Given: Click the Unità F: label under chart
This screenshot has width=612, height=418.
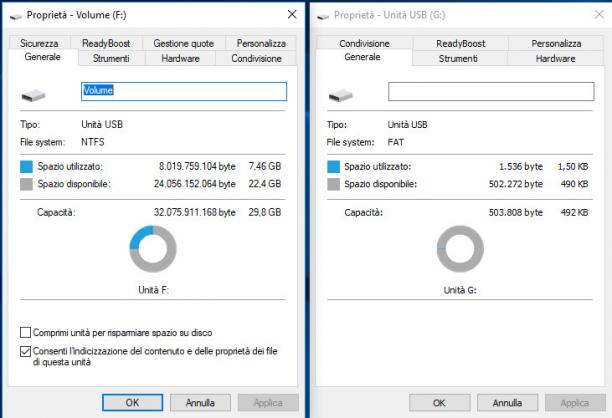Looking at the screenshot, I should click(153, 290).
